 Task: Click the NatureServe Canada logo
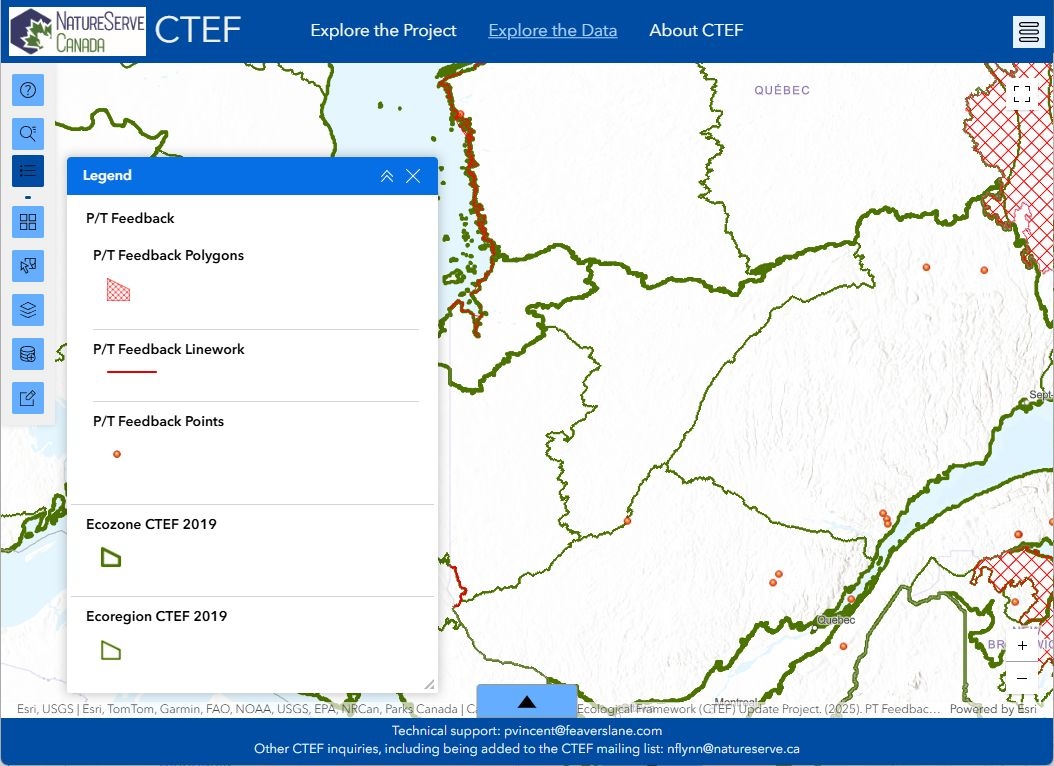point(77,31)
